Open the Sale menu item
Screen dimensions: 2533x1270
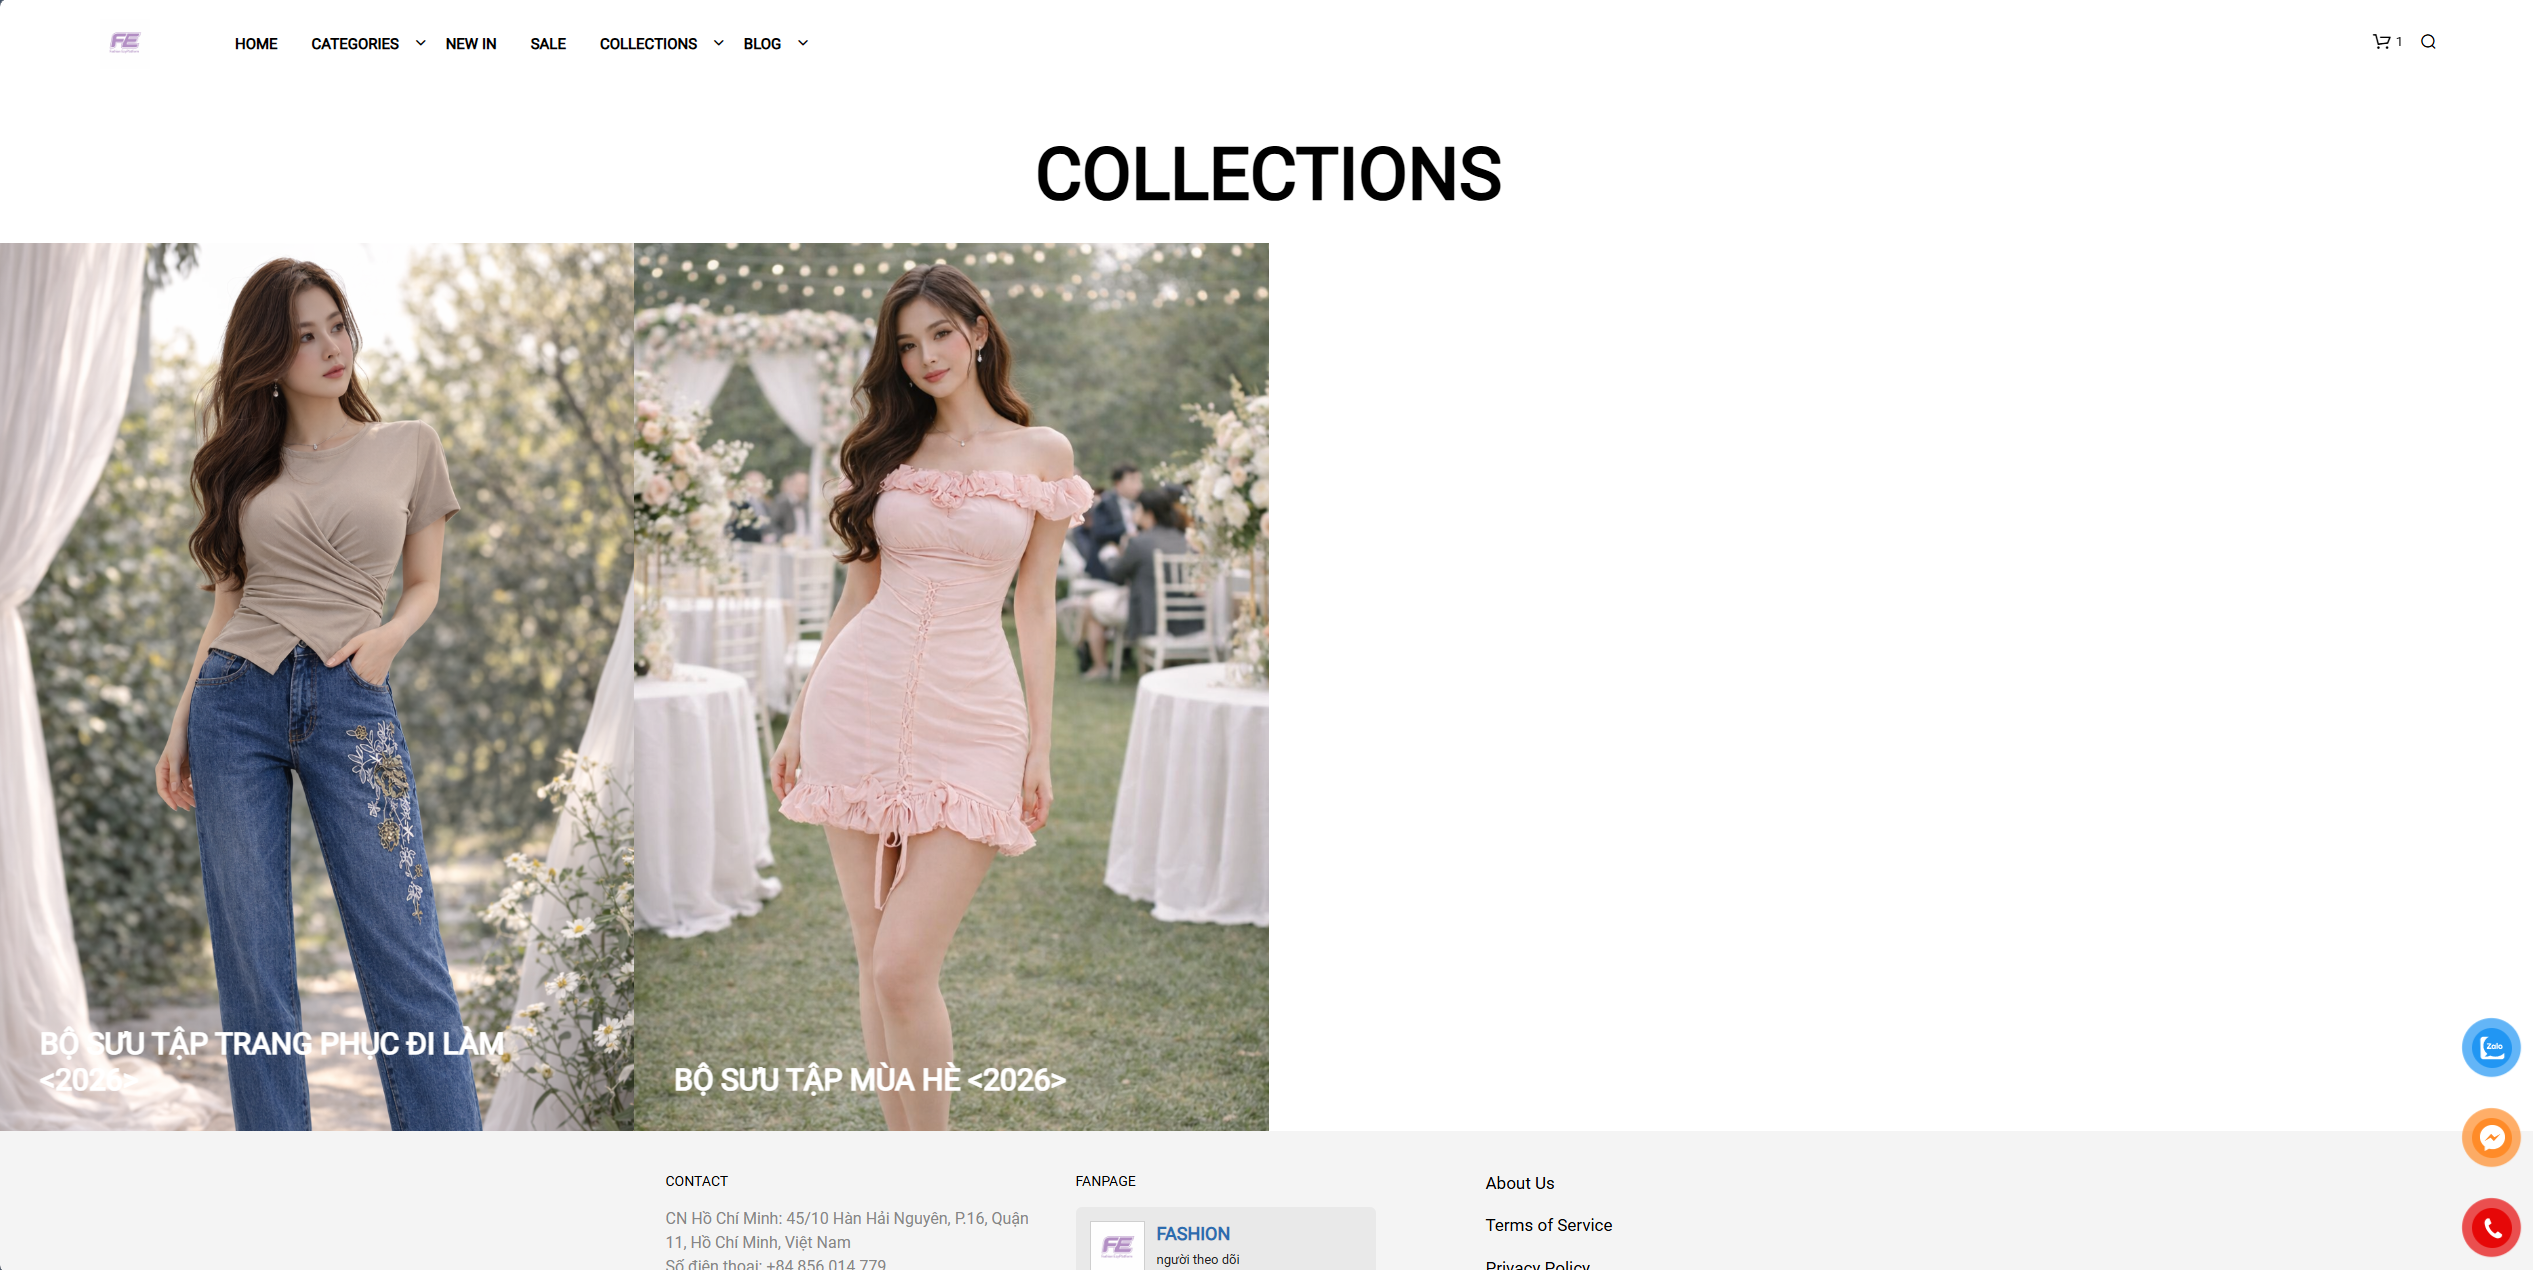pos(548,44)
